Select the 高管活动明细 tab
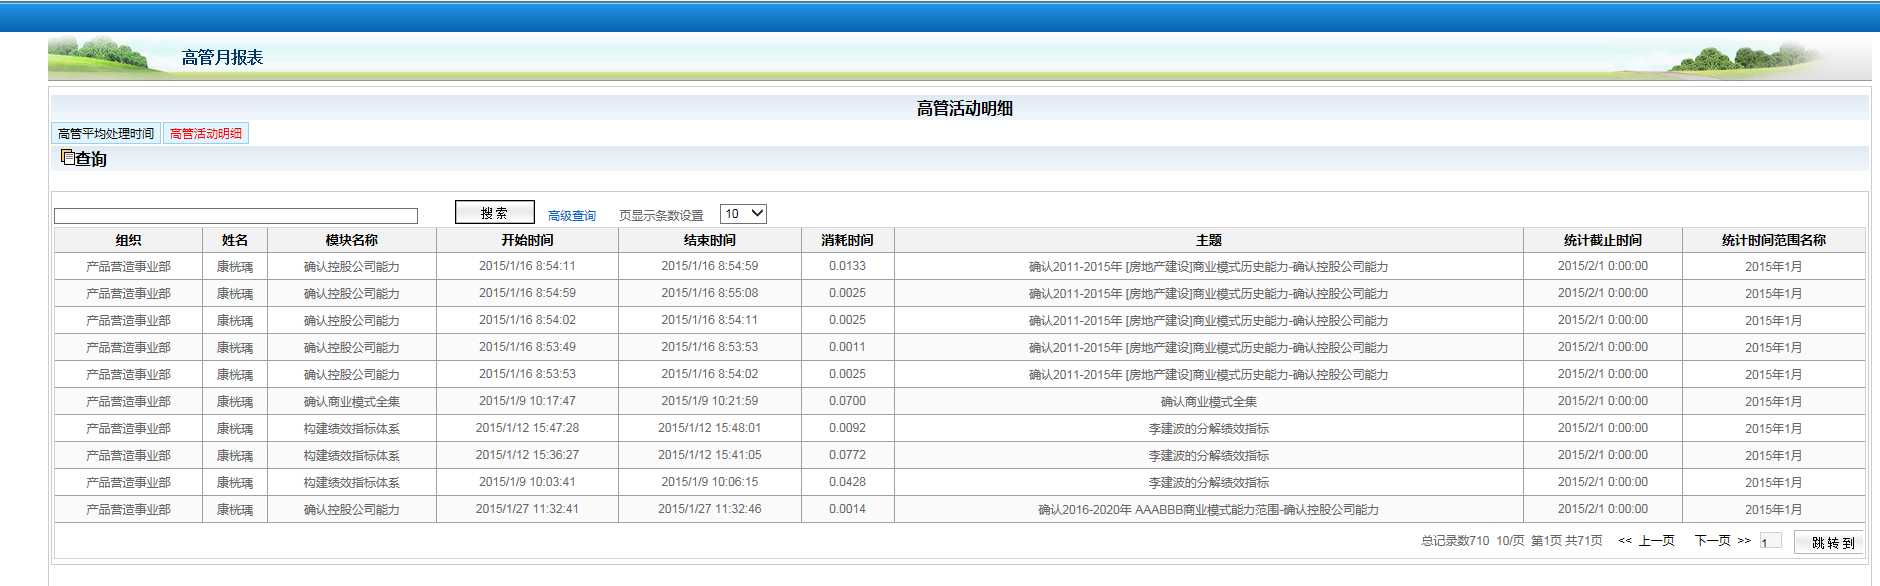The image size is (1880, 586). click(206, 134)
